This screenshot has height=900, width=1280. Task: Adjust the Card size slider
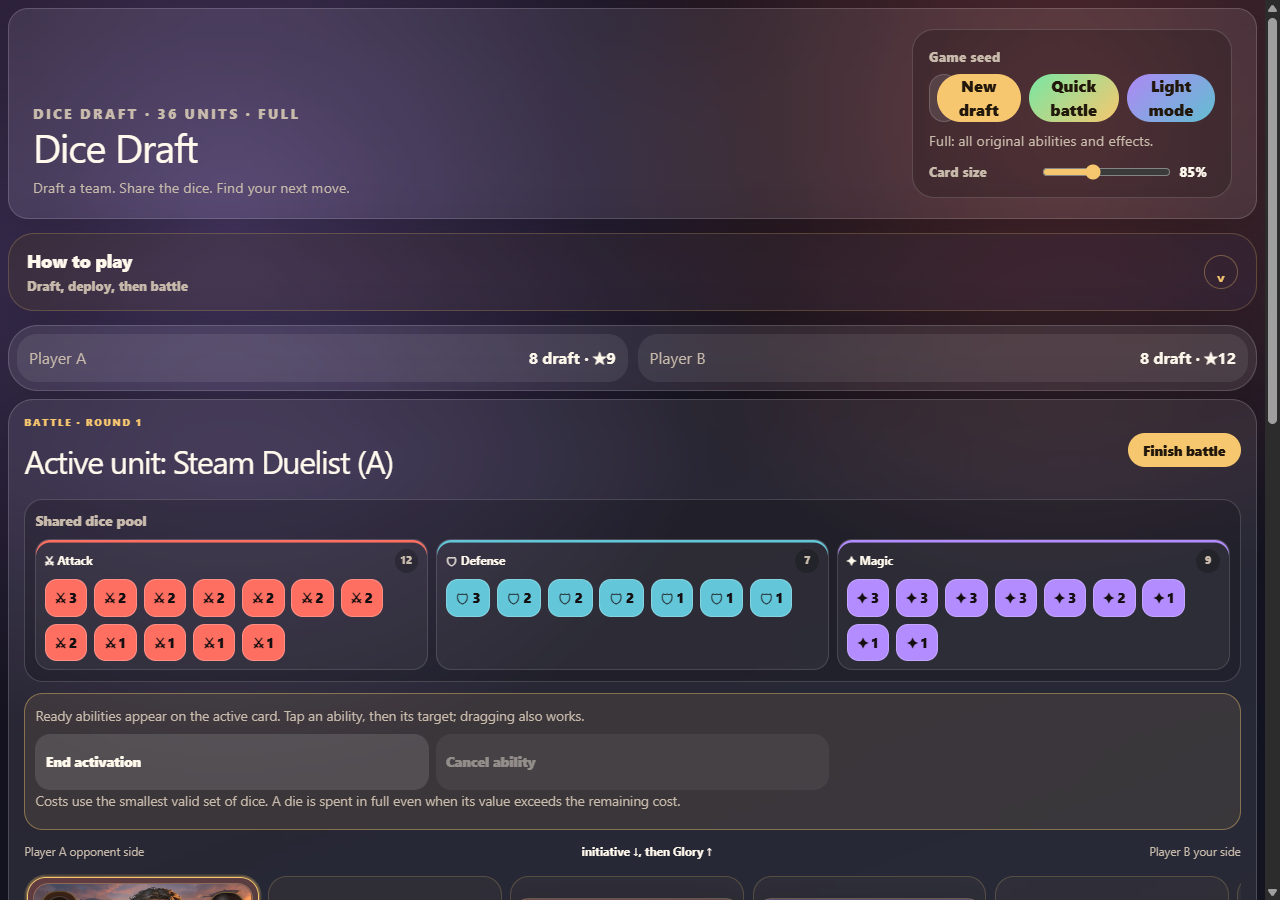[x=1106, y=172]
